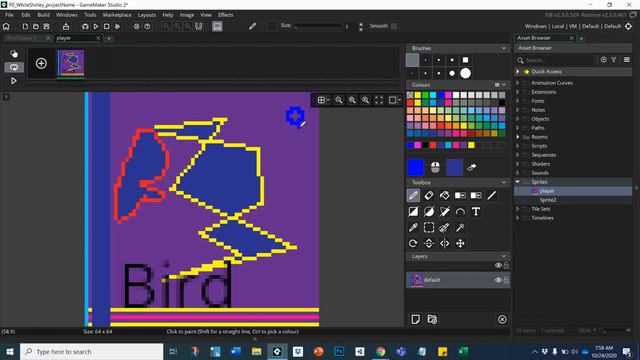Toggle loop animation button

[14, 67]
